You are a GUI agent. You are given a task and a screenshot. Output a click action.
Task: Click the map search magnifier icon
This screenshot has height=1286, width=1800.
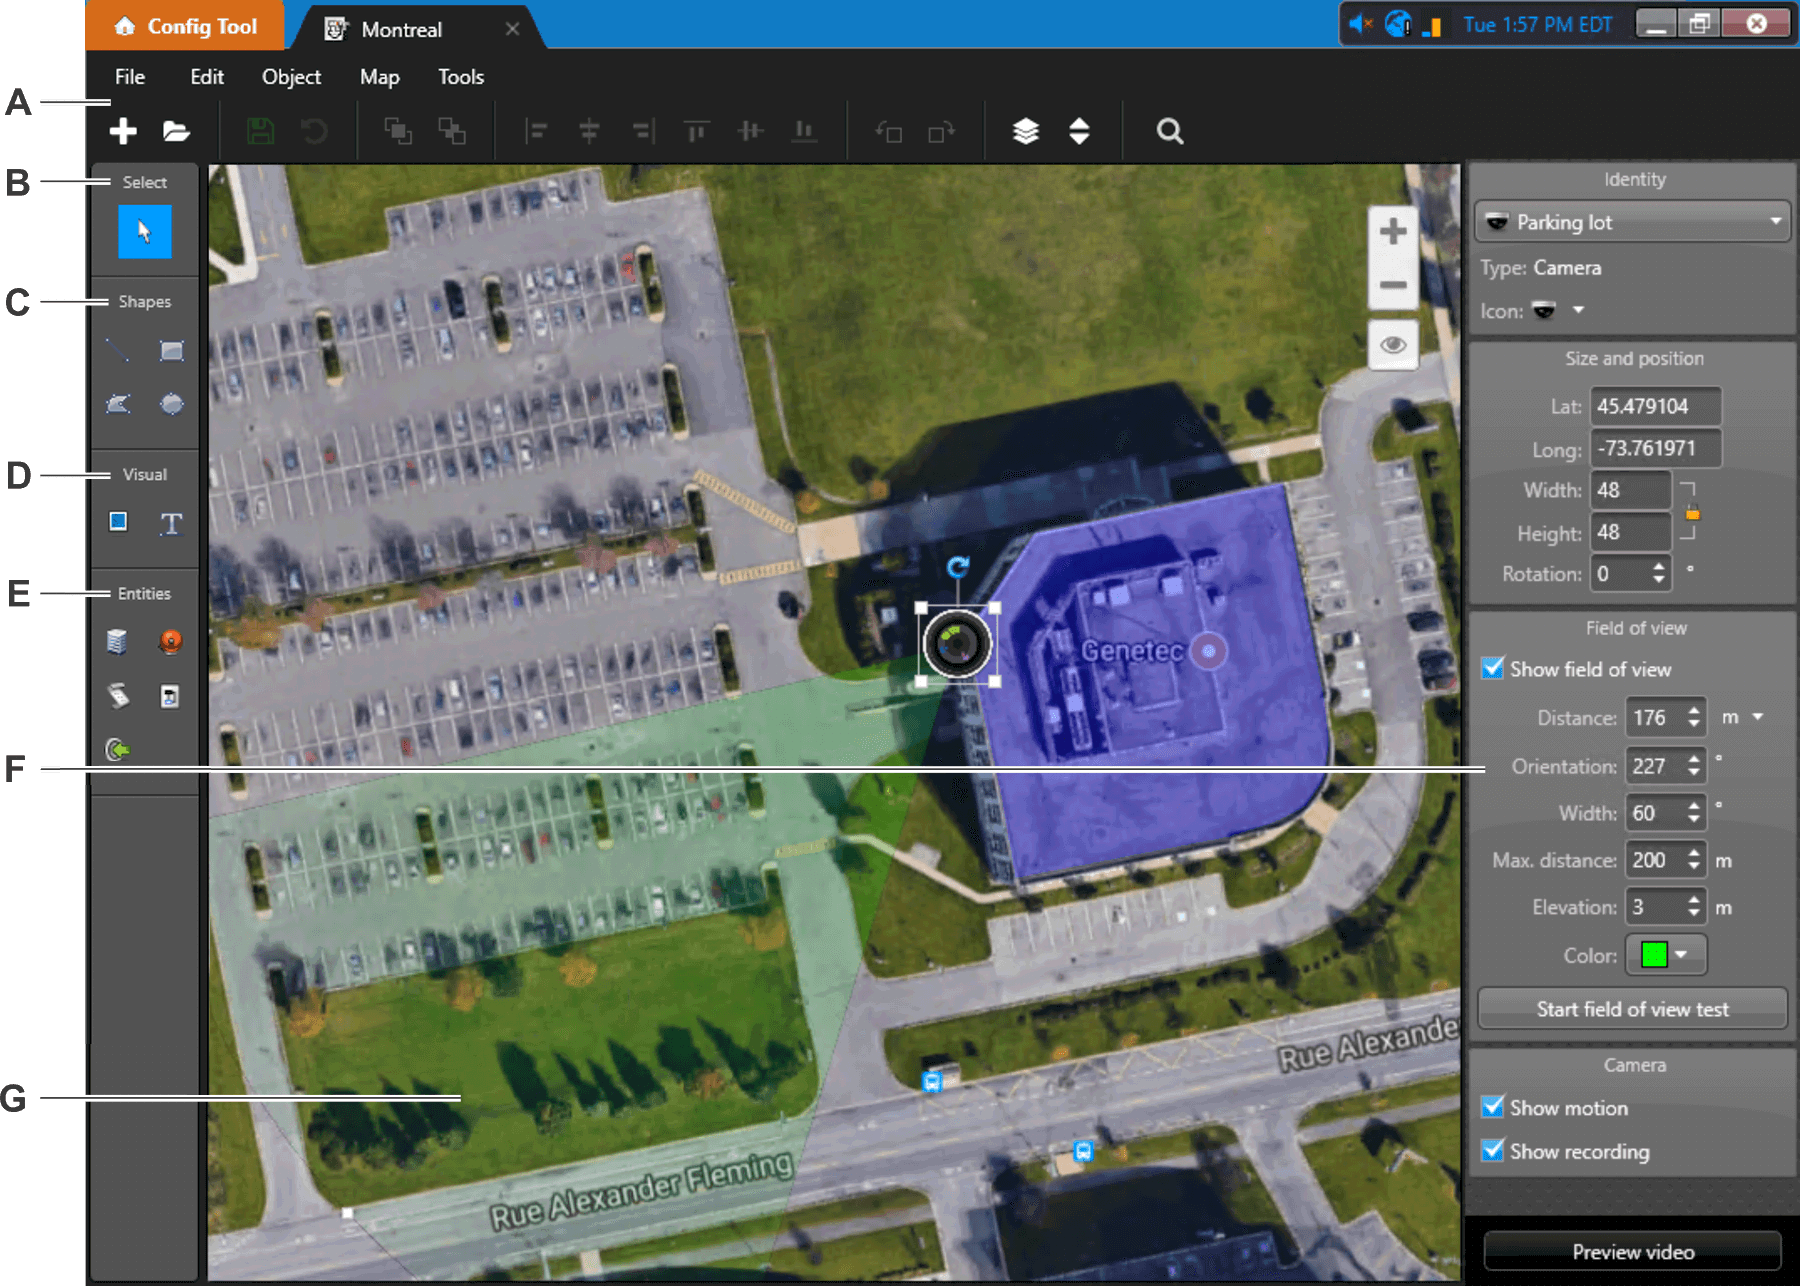[x=1169, y=131]
